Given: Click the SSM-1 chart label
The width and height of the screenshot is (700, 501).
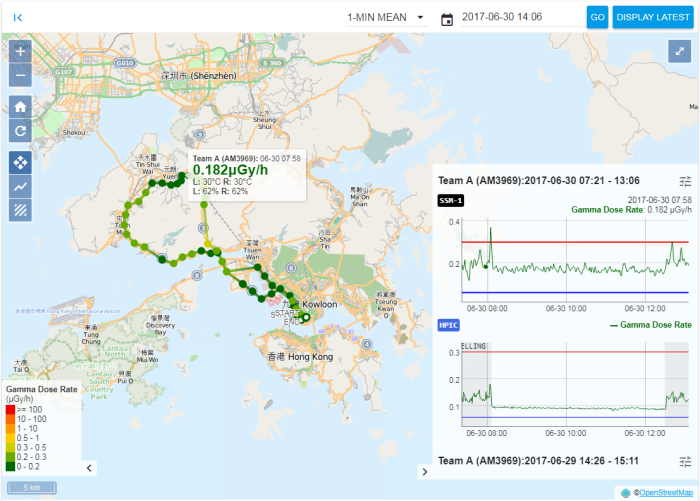Looking at the screenshot, I should 450,200.
